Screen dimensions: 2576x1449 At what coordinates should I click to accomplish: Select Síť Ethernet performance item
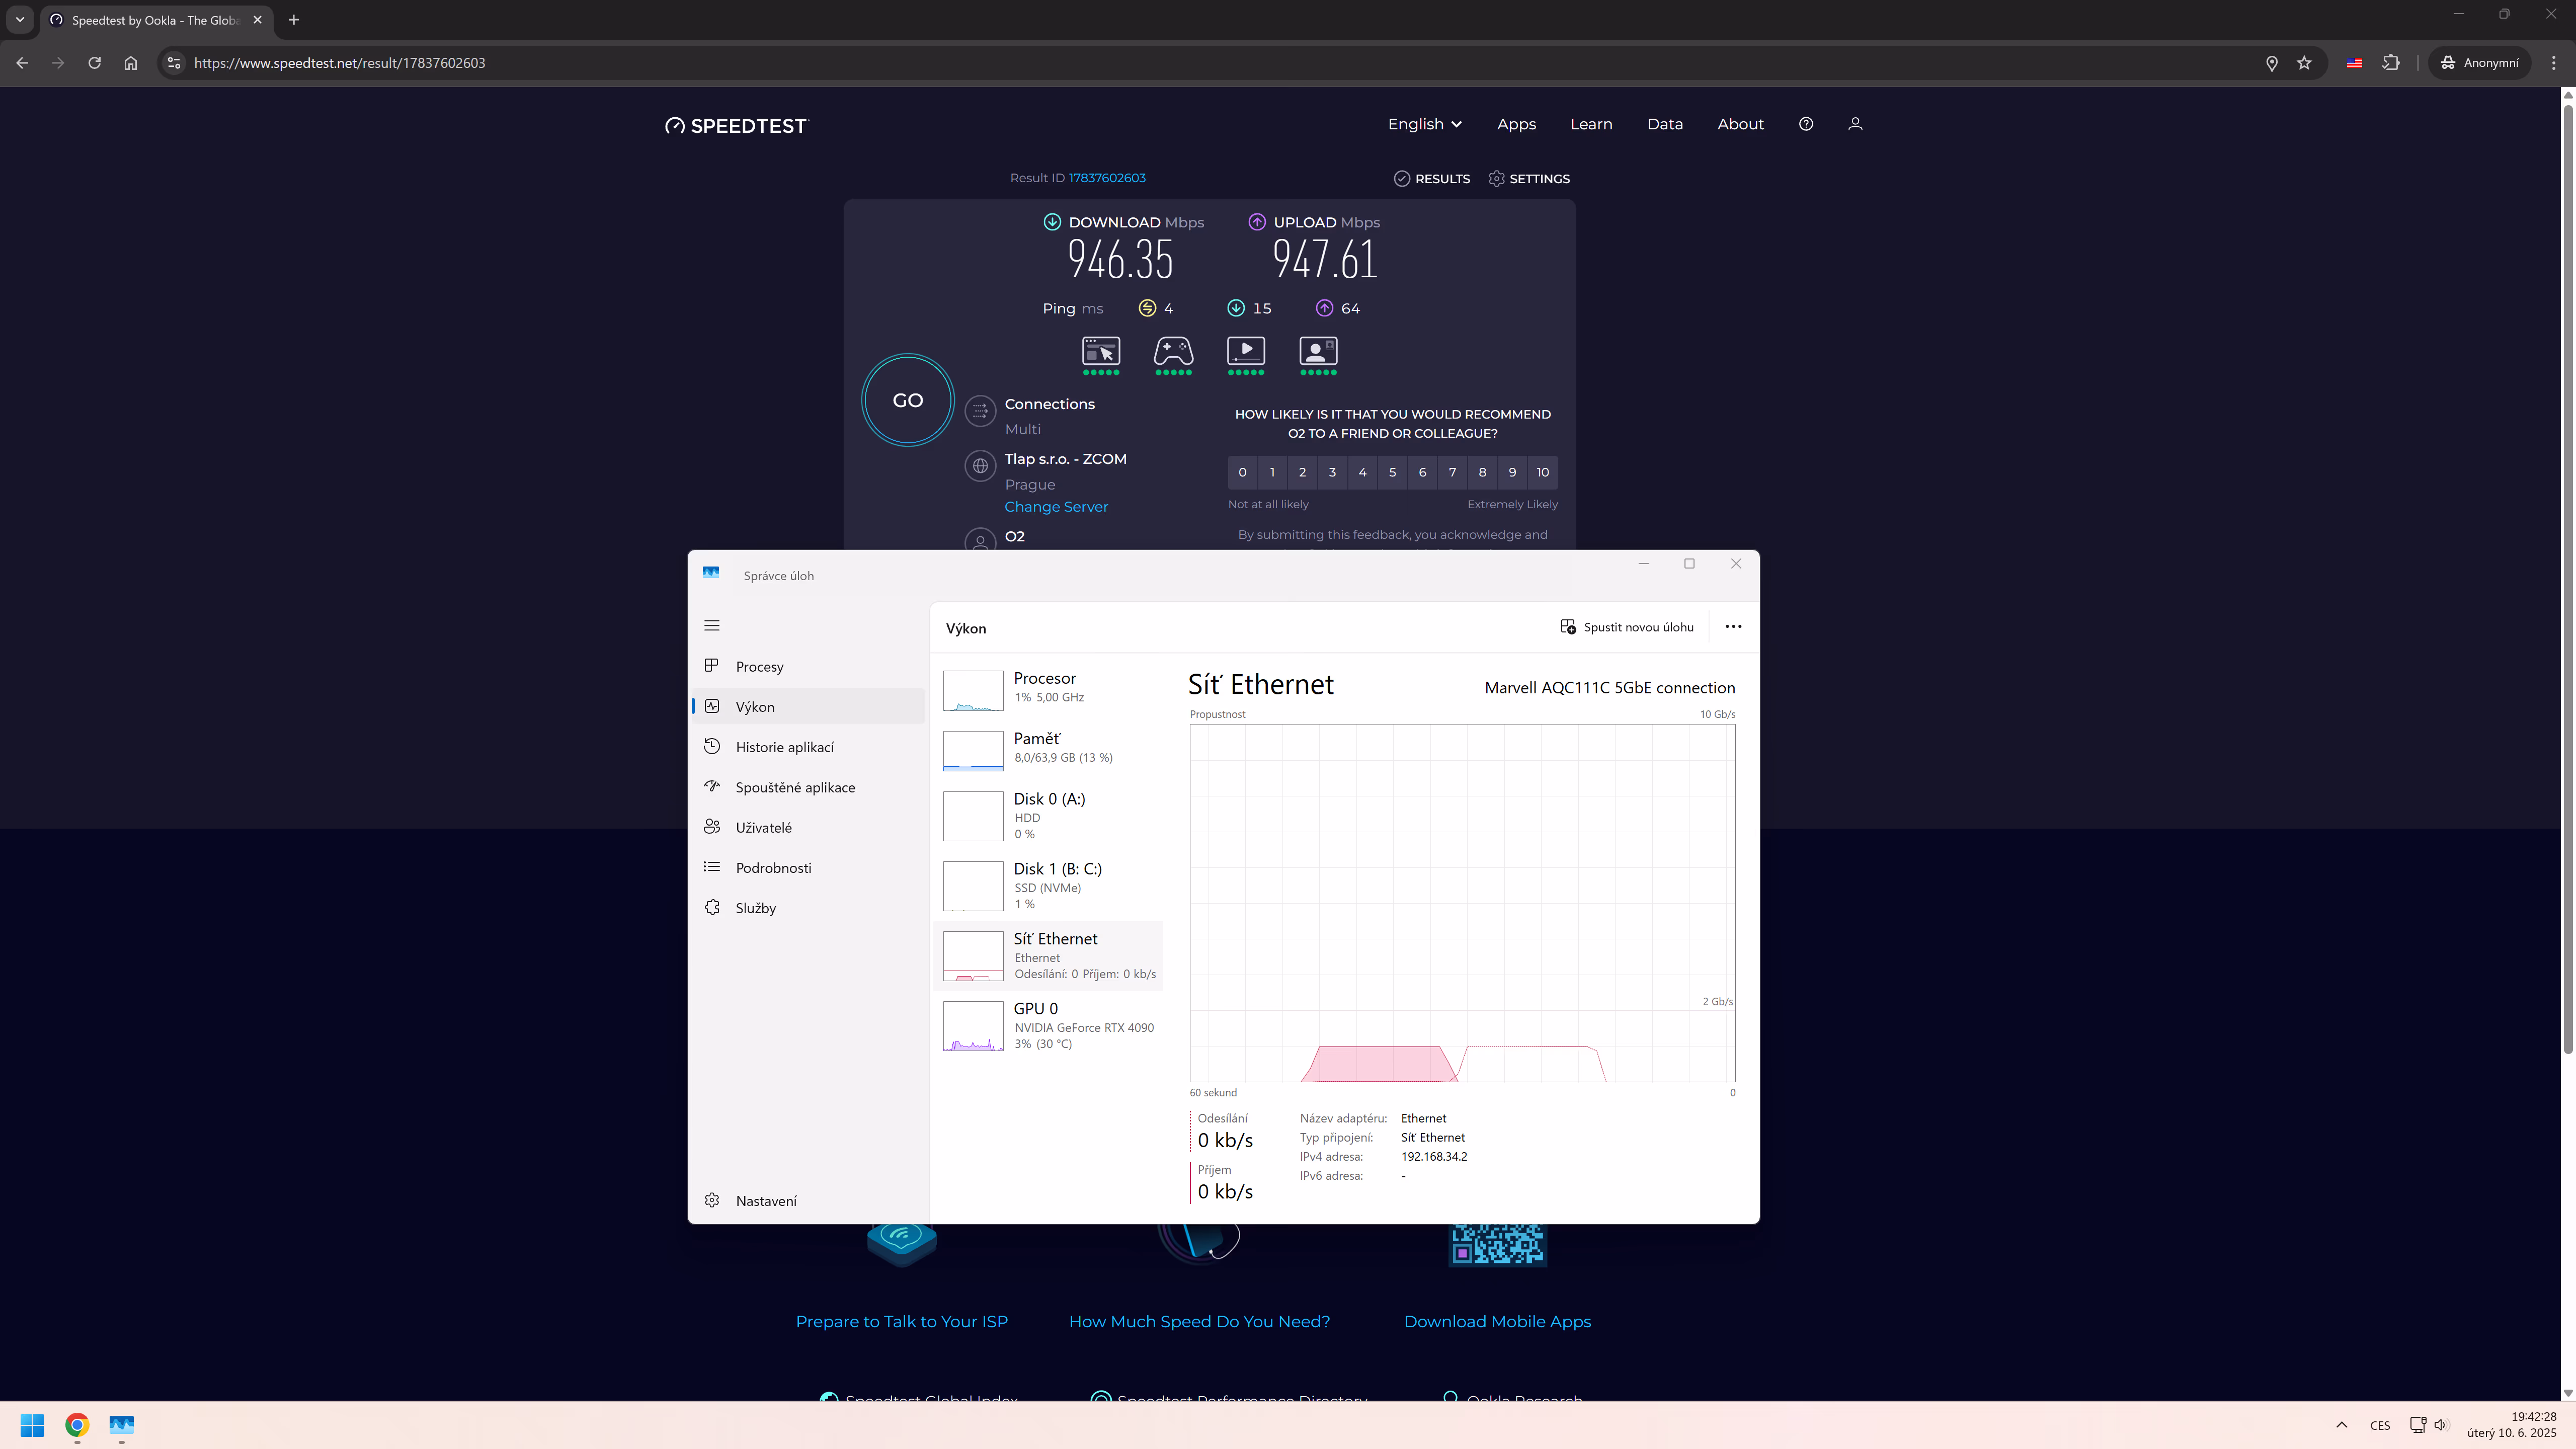coord(1048,956)
